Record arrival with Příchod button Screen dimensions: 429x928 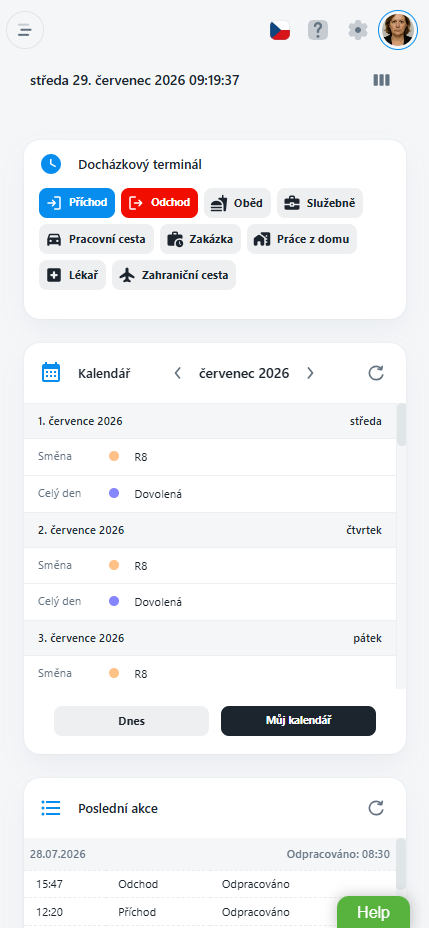click(x=77, y=203)
